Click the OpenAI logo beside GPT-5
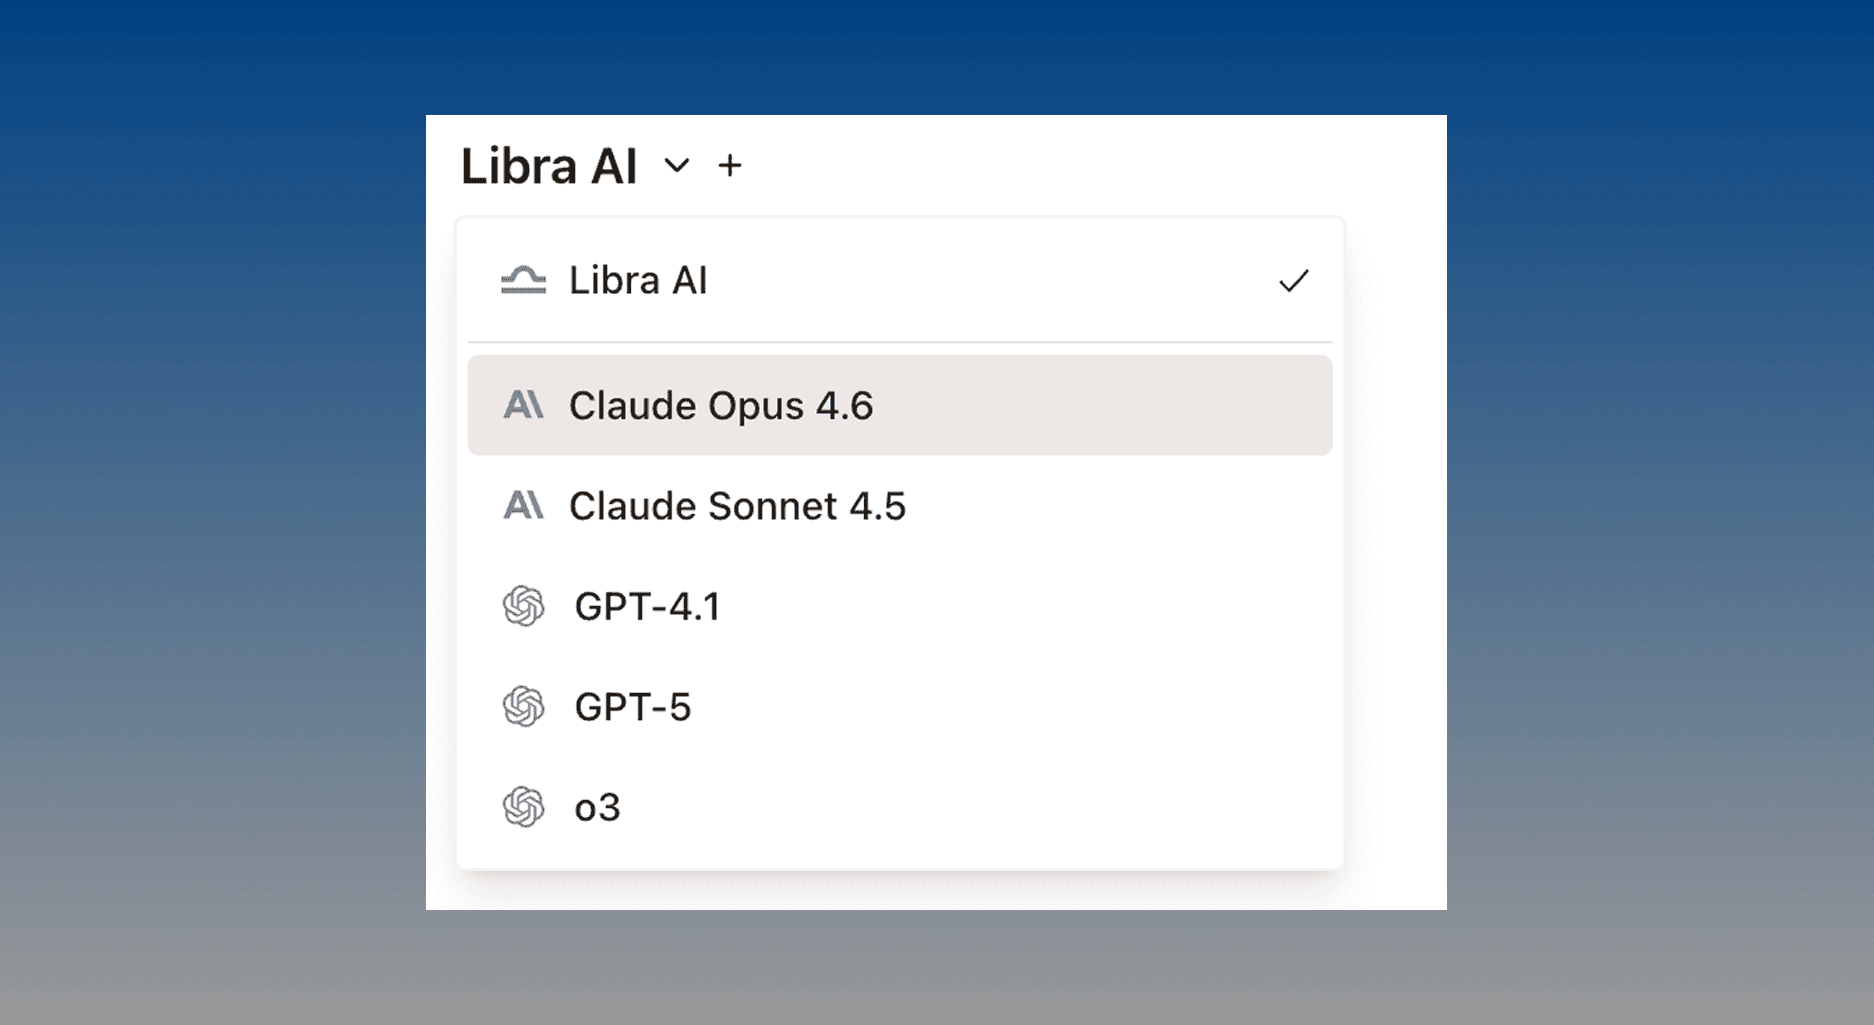The height and width of the screenshot is (1025, 1874). (523, 707)
